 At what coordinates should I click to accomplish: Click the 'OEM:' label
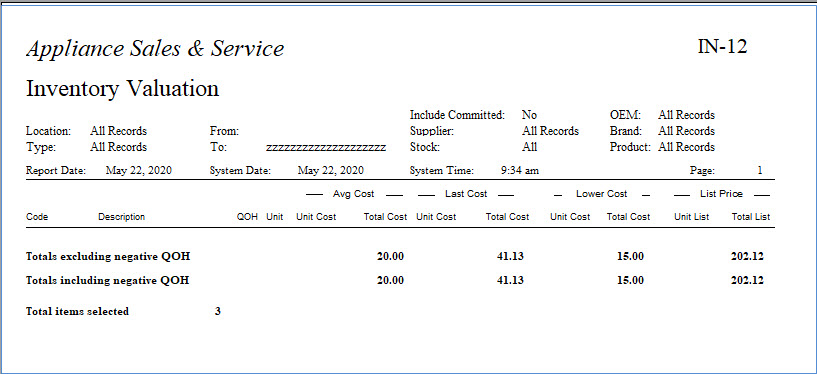(x=625, y=115)
